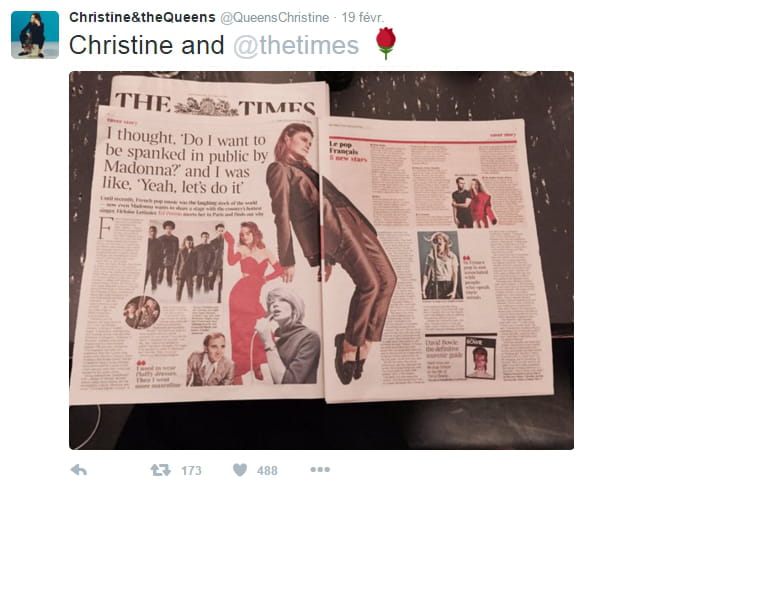Image resolution: width=768 pixels, height=614 pixels.
Task: View the 173 retweet count
Action: point(191,471)
